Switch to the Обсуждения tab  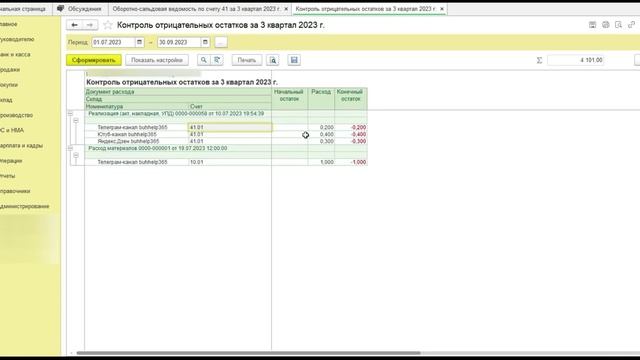pyautogui.click(x=80, y=9)
